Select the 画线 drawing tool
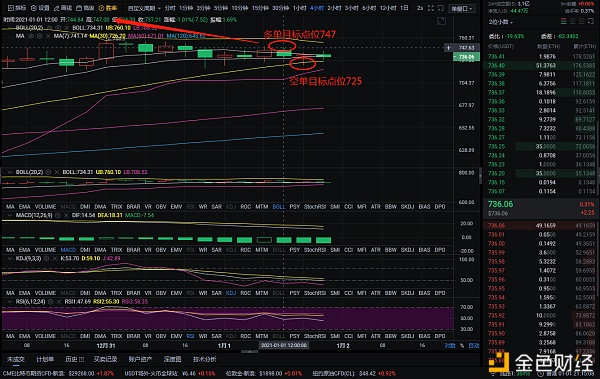This screenshot has width=600, height=379. (x=63, y=8)
